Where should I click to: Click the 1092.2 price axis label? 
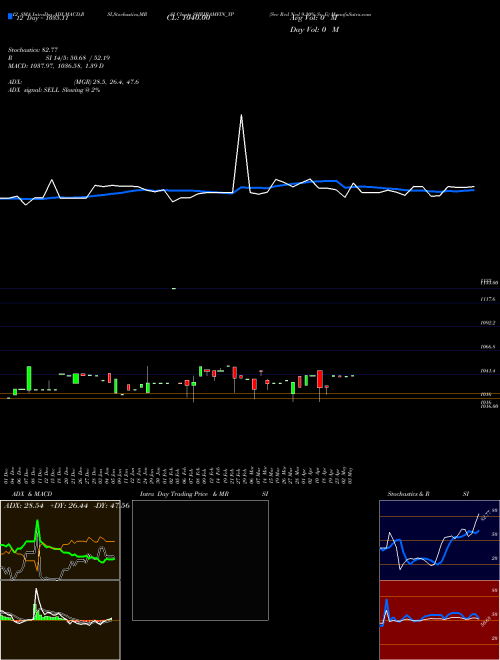tap(487, 323)
